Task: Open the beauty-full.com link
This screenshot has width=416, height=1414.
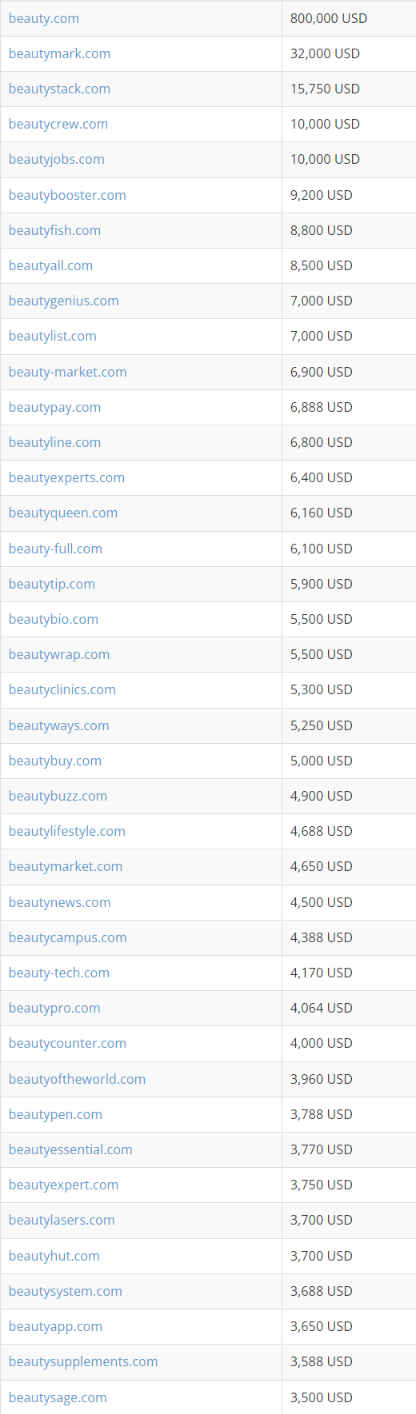Action: pyautogui.click(x=55, y=549)
